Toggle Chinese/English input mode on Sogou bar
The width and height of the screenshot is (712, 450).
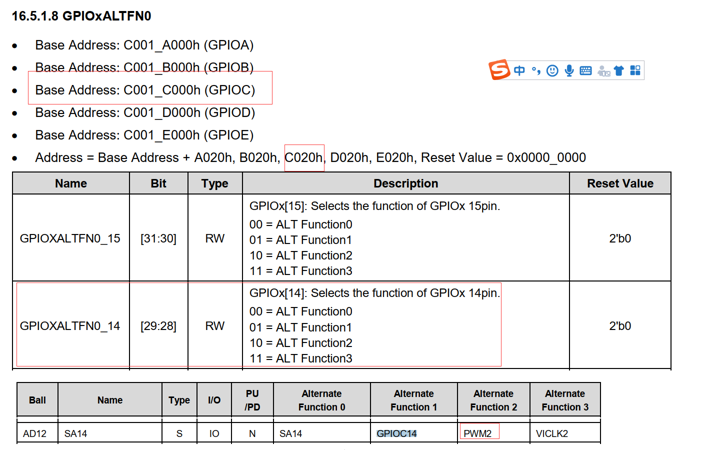[x=519, y=70]
